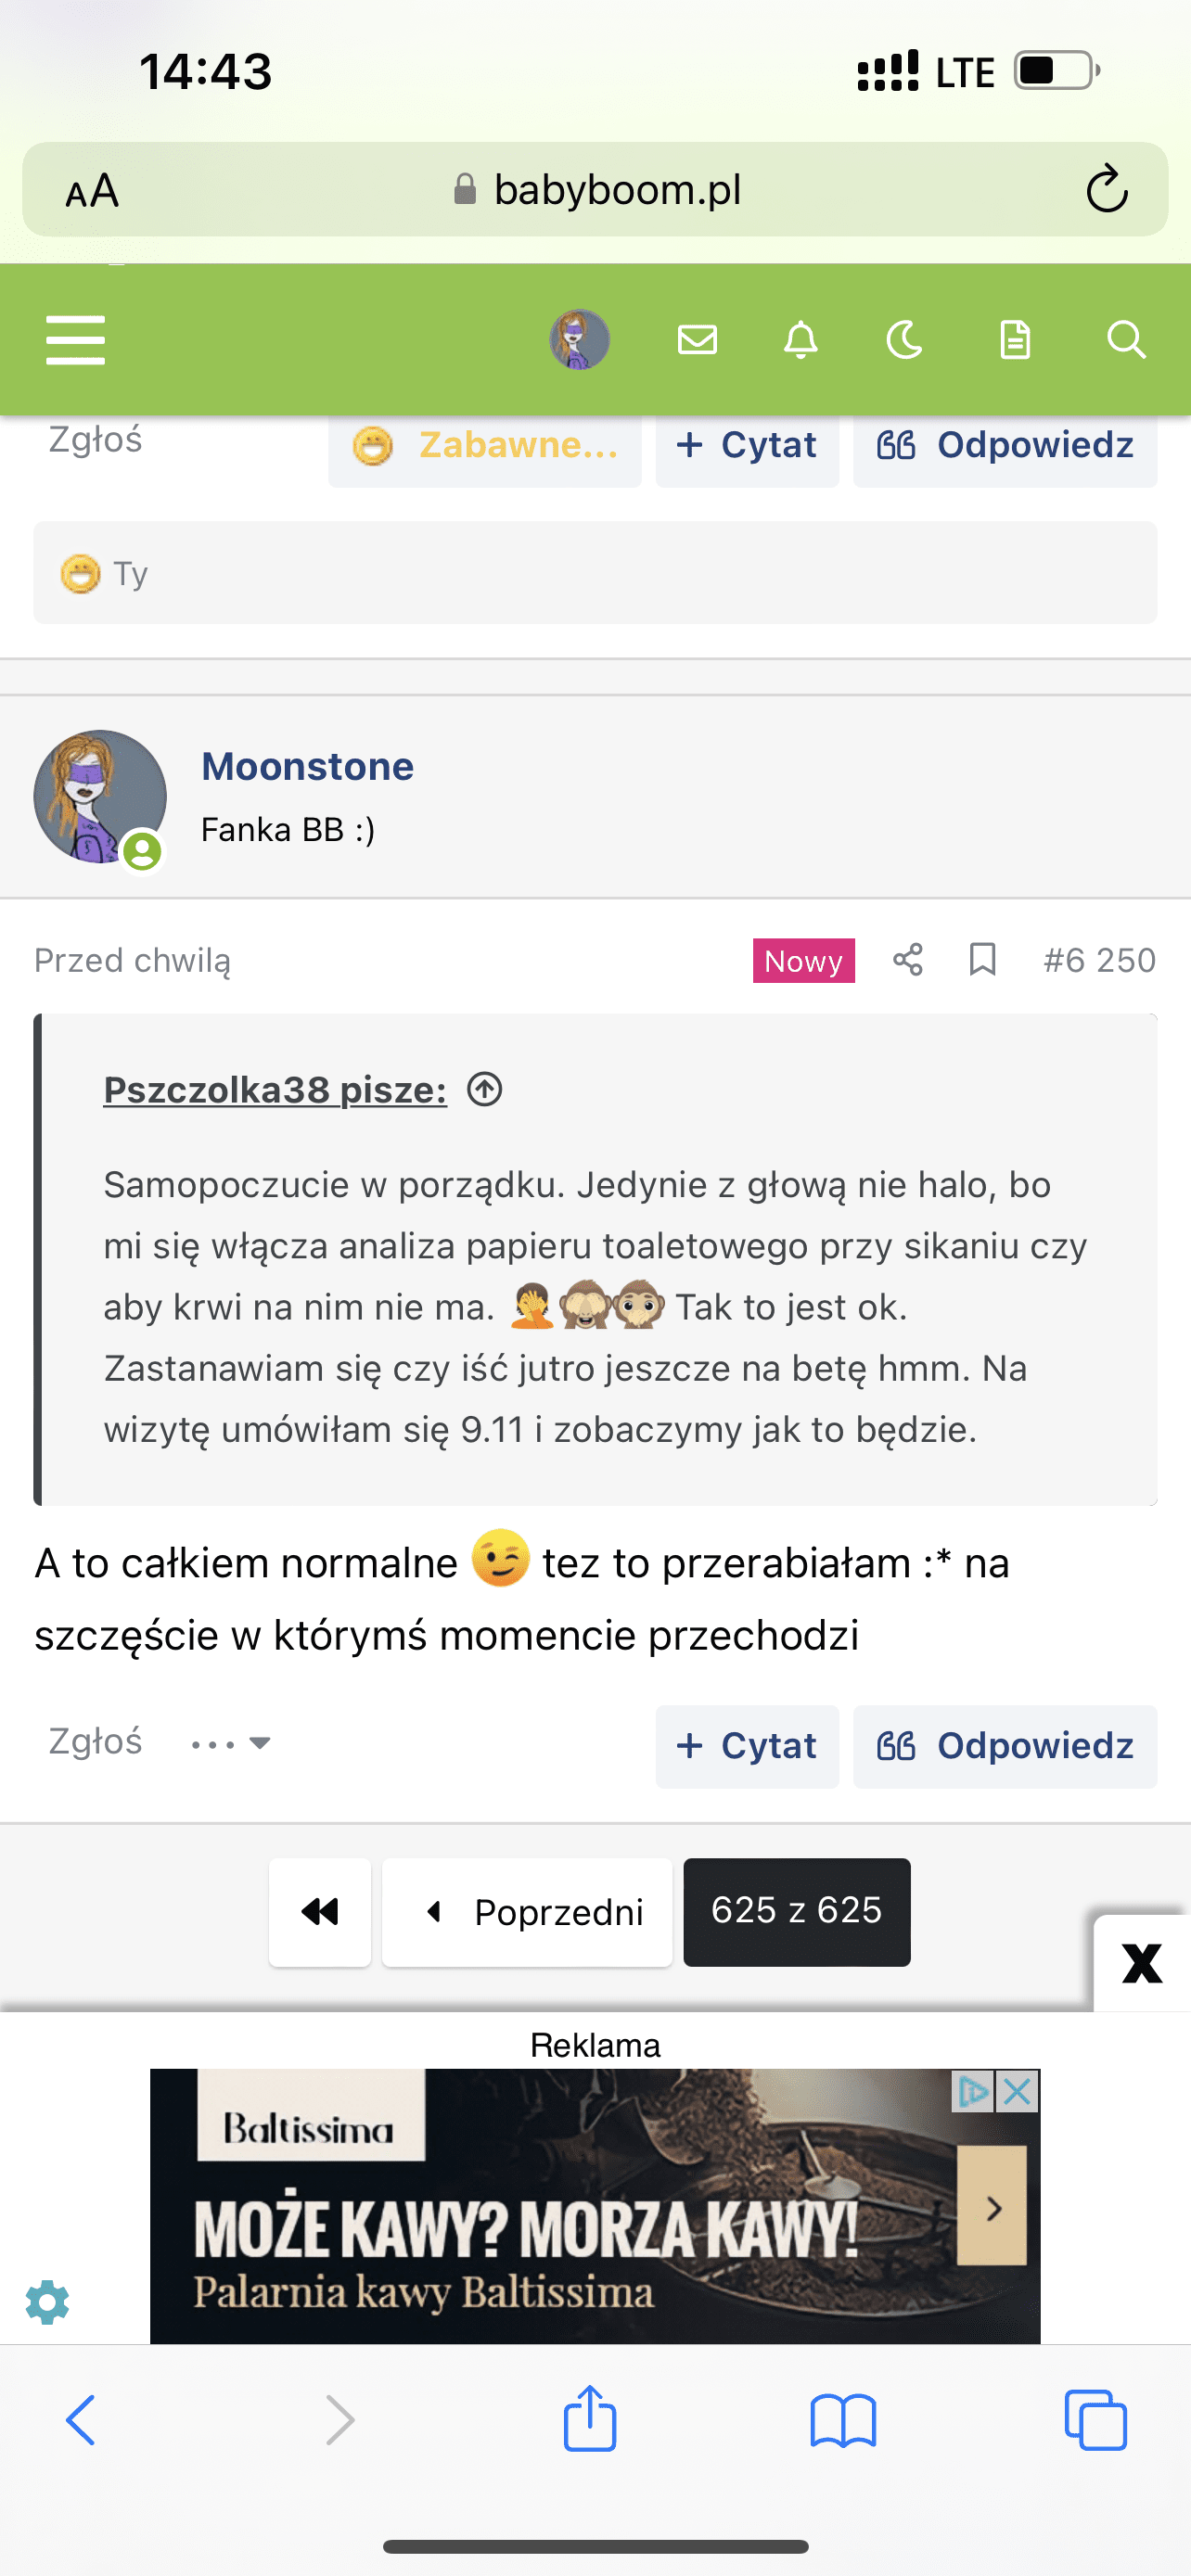The image size is (1191, 2576).
Task: Tap the babyboom.pl address bar
Action: tap(598, 190)
